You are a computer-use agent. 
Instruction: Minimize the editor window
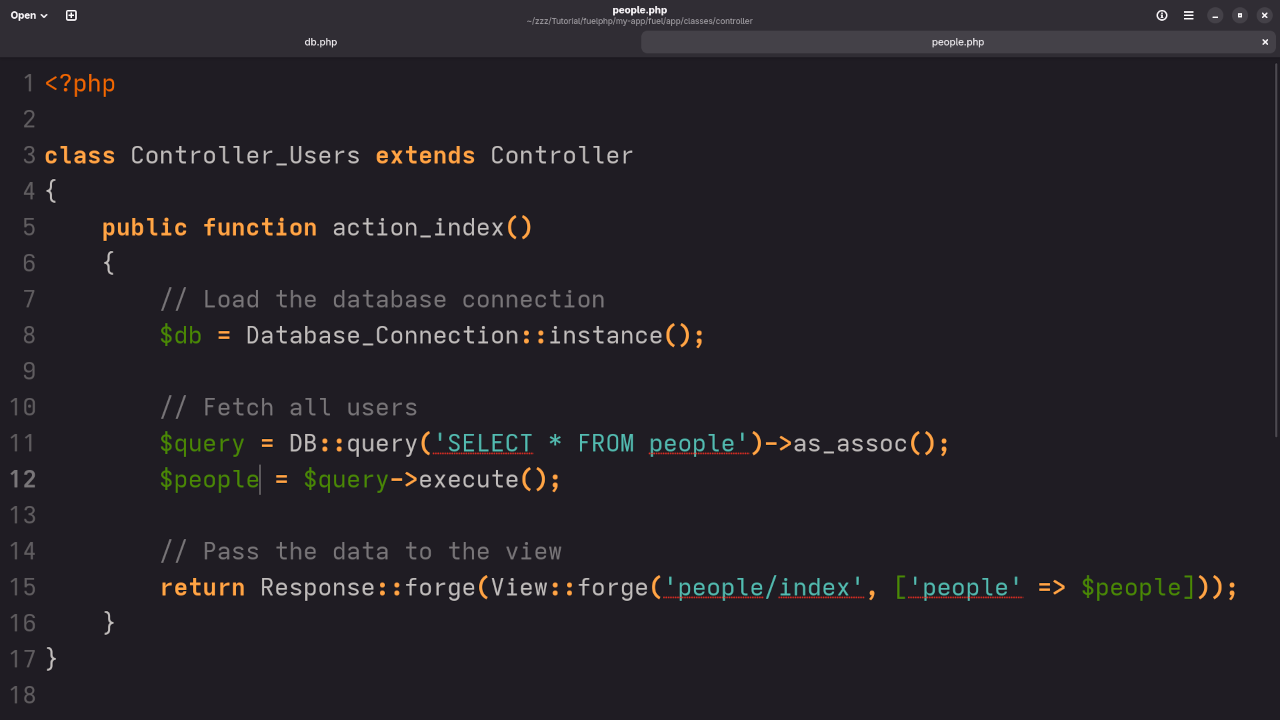[x=1215, y=15]
